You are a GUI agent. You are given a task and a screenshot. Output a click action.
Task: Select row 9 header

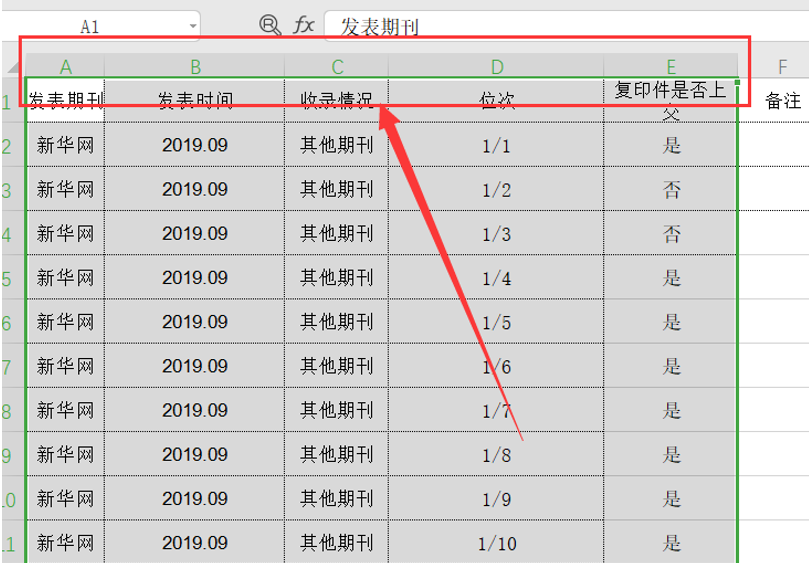pyautogui.click(x=12, y=454)
